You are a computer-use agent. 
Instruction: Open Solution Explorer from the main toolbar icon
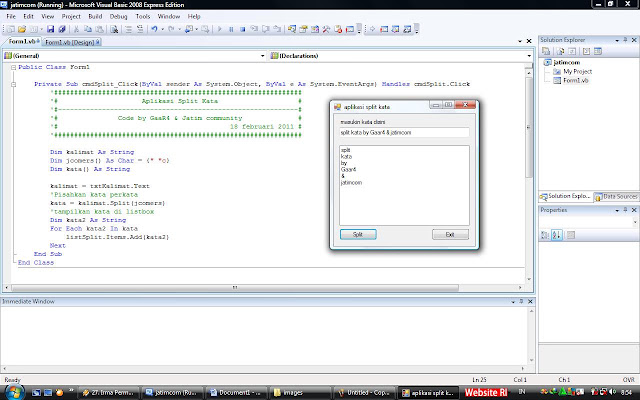(x=291, y=29)
